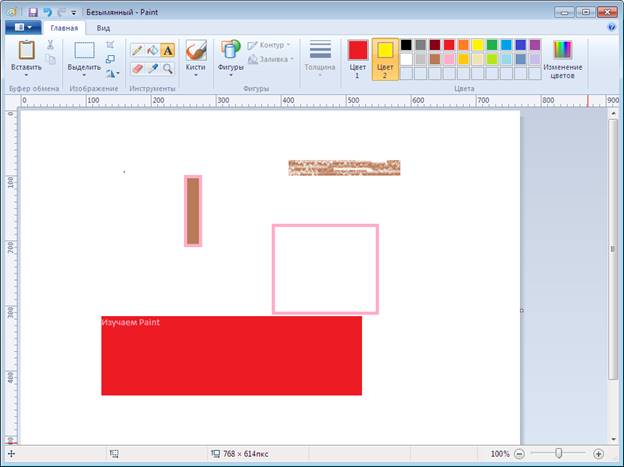
Task: Pick the white color swatch
Action: pyautogui.click(x=406, y=59)
